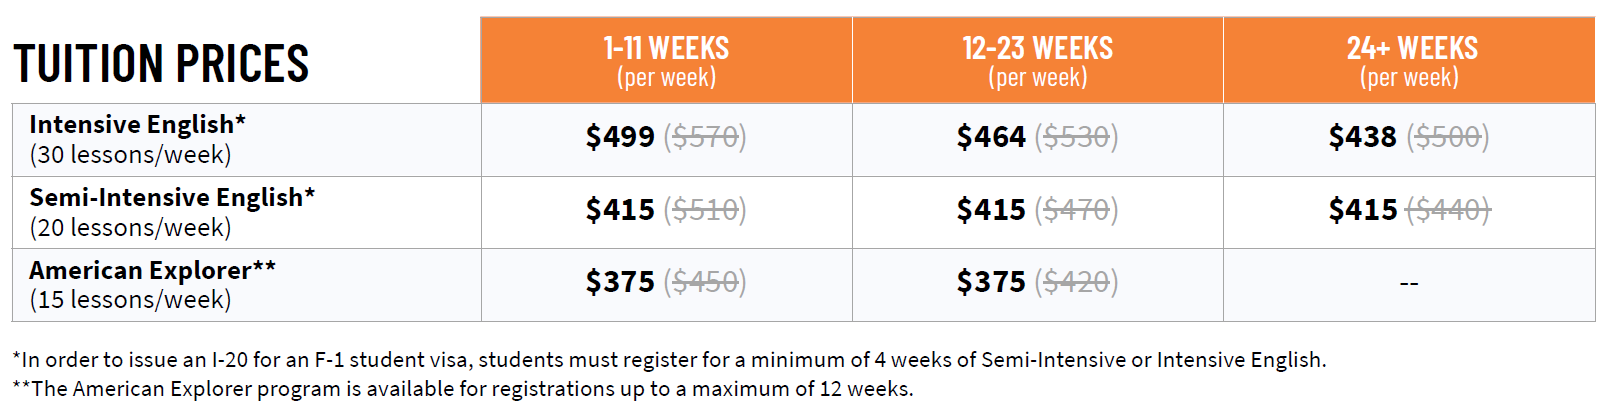Select the '12-23 WEEKS' column header
1609x413 pixels.
(1037, 49)
